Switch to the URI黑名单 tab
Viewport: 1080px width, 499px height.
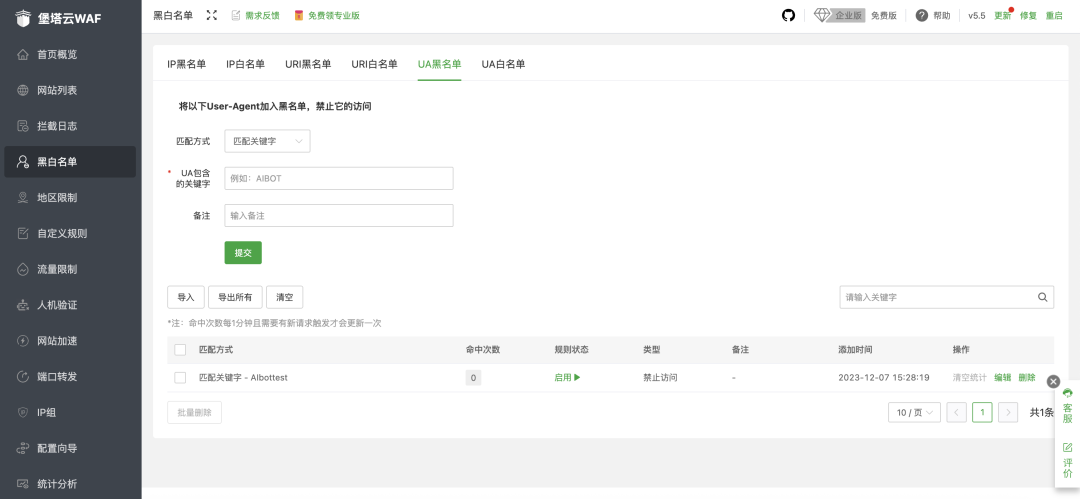(308, 64)
